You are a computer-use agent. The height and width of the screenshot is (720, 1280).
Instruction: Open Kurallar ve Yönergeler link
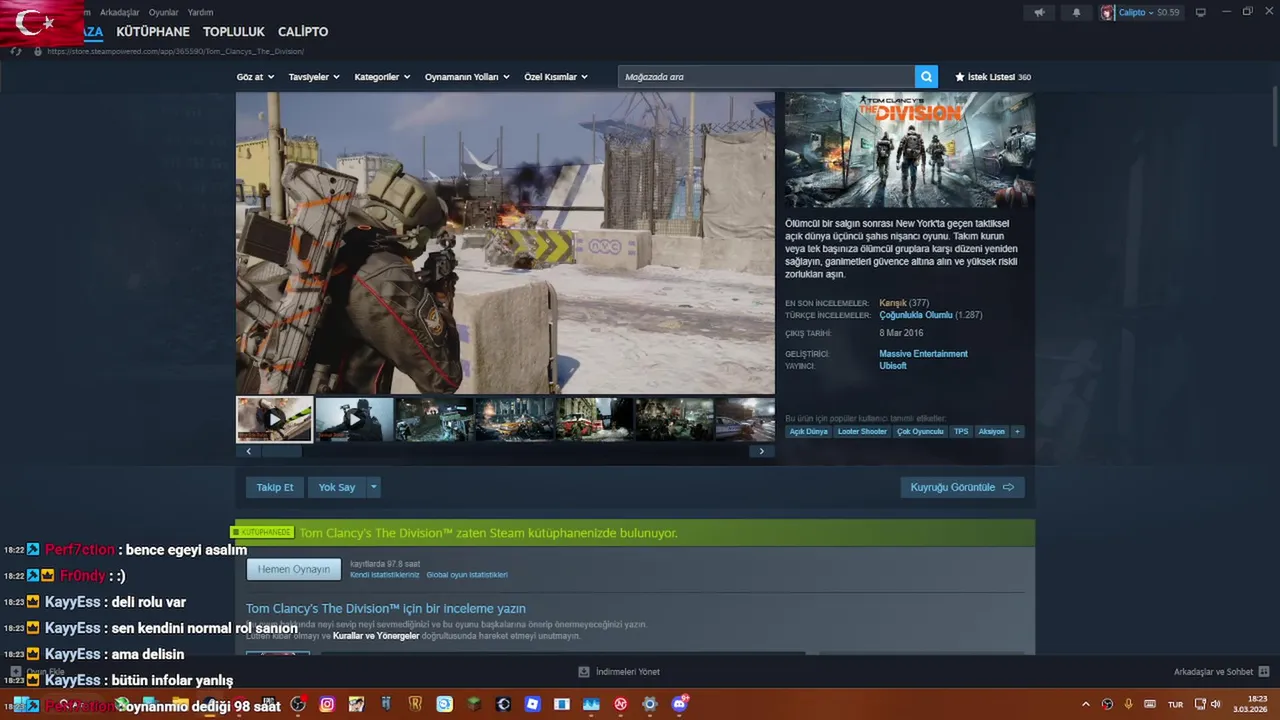[x=376, y=636]
